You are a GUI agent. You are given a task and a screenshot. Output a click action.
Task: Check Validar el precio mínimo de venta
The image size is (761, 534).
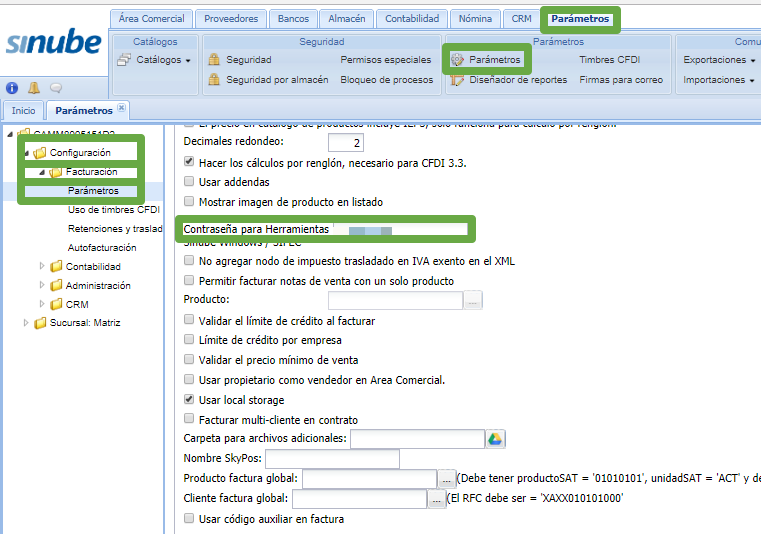coord(190,360)
